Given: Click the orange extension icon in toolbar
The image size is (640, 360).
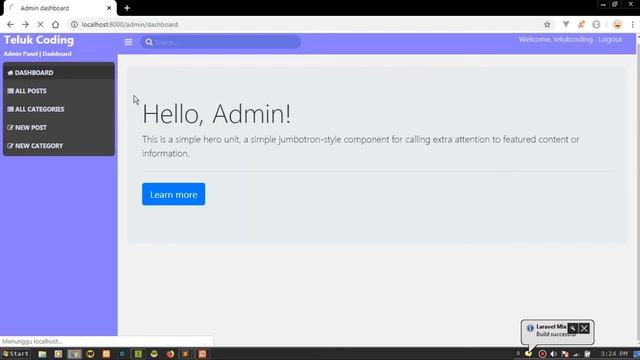Looking at the screenshot, I should tap(581, 24).
